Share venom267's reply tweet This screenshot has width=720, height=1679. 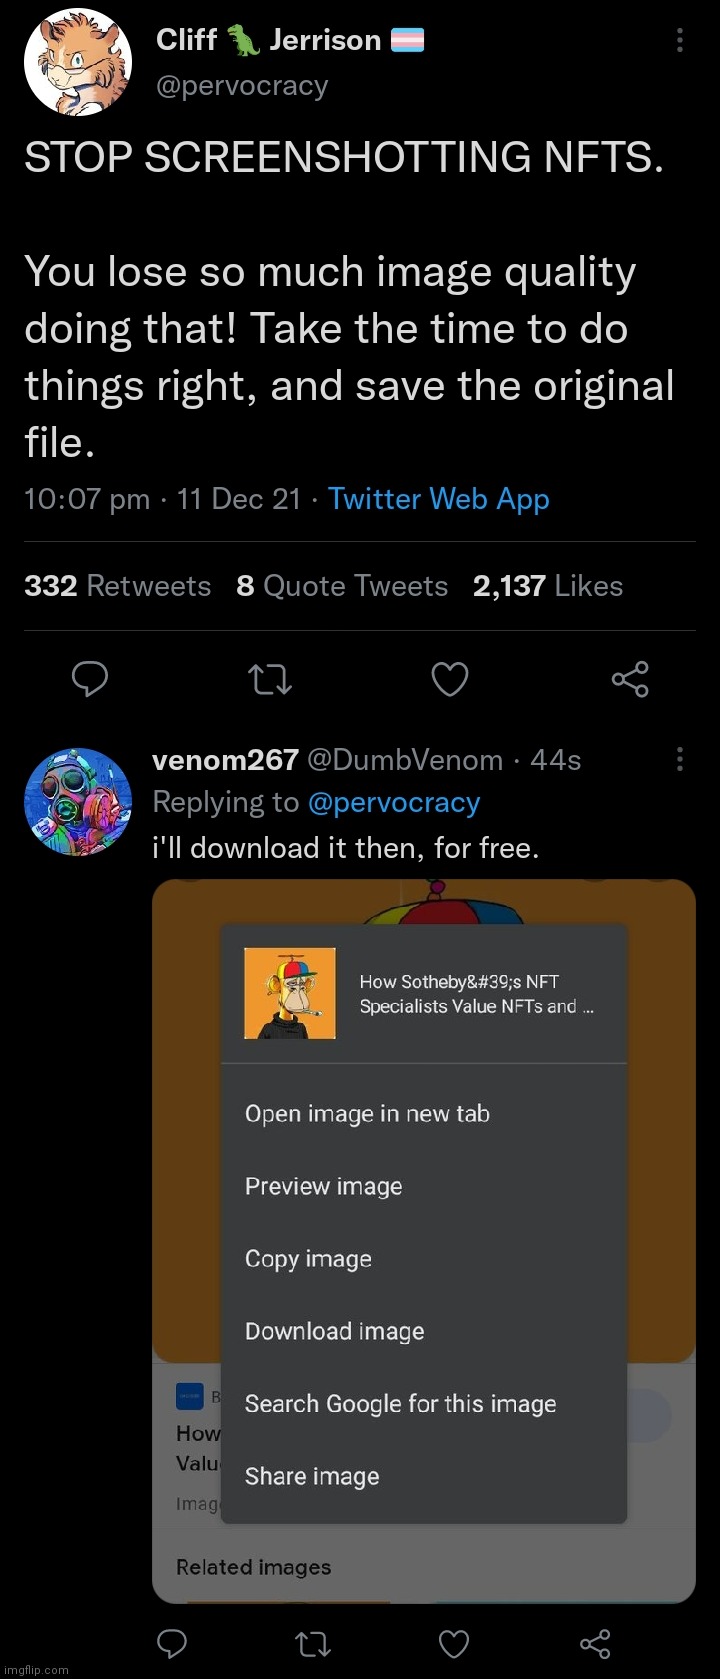(x=595, y=1643)
